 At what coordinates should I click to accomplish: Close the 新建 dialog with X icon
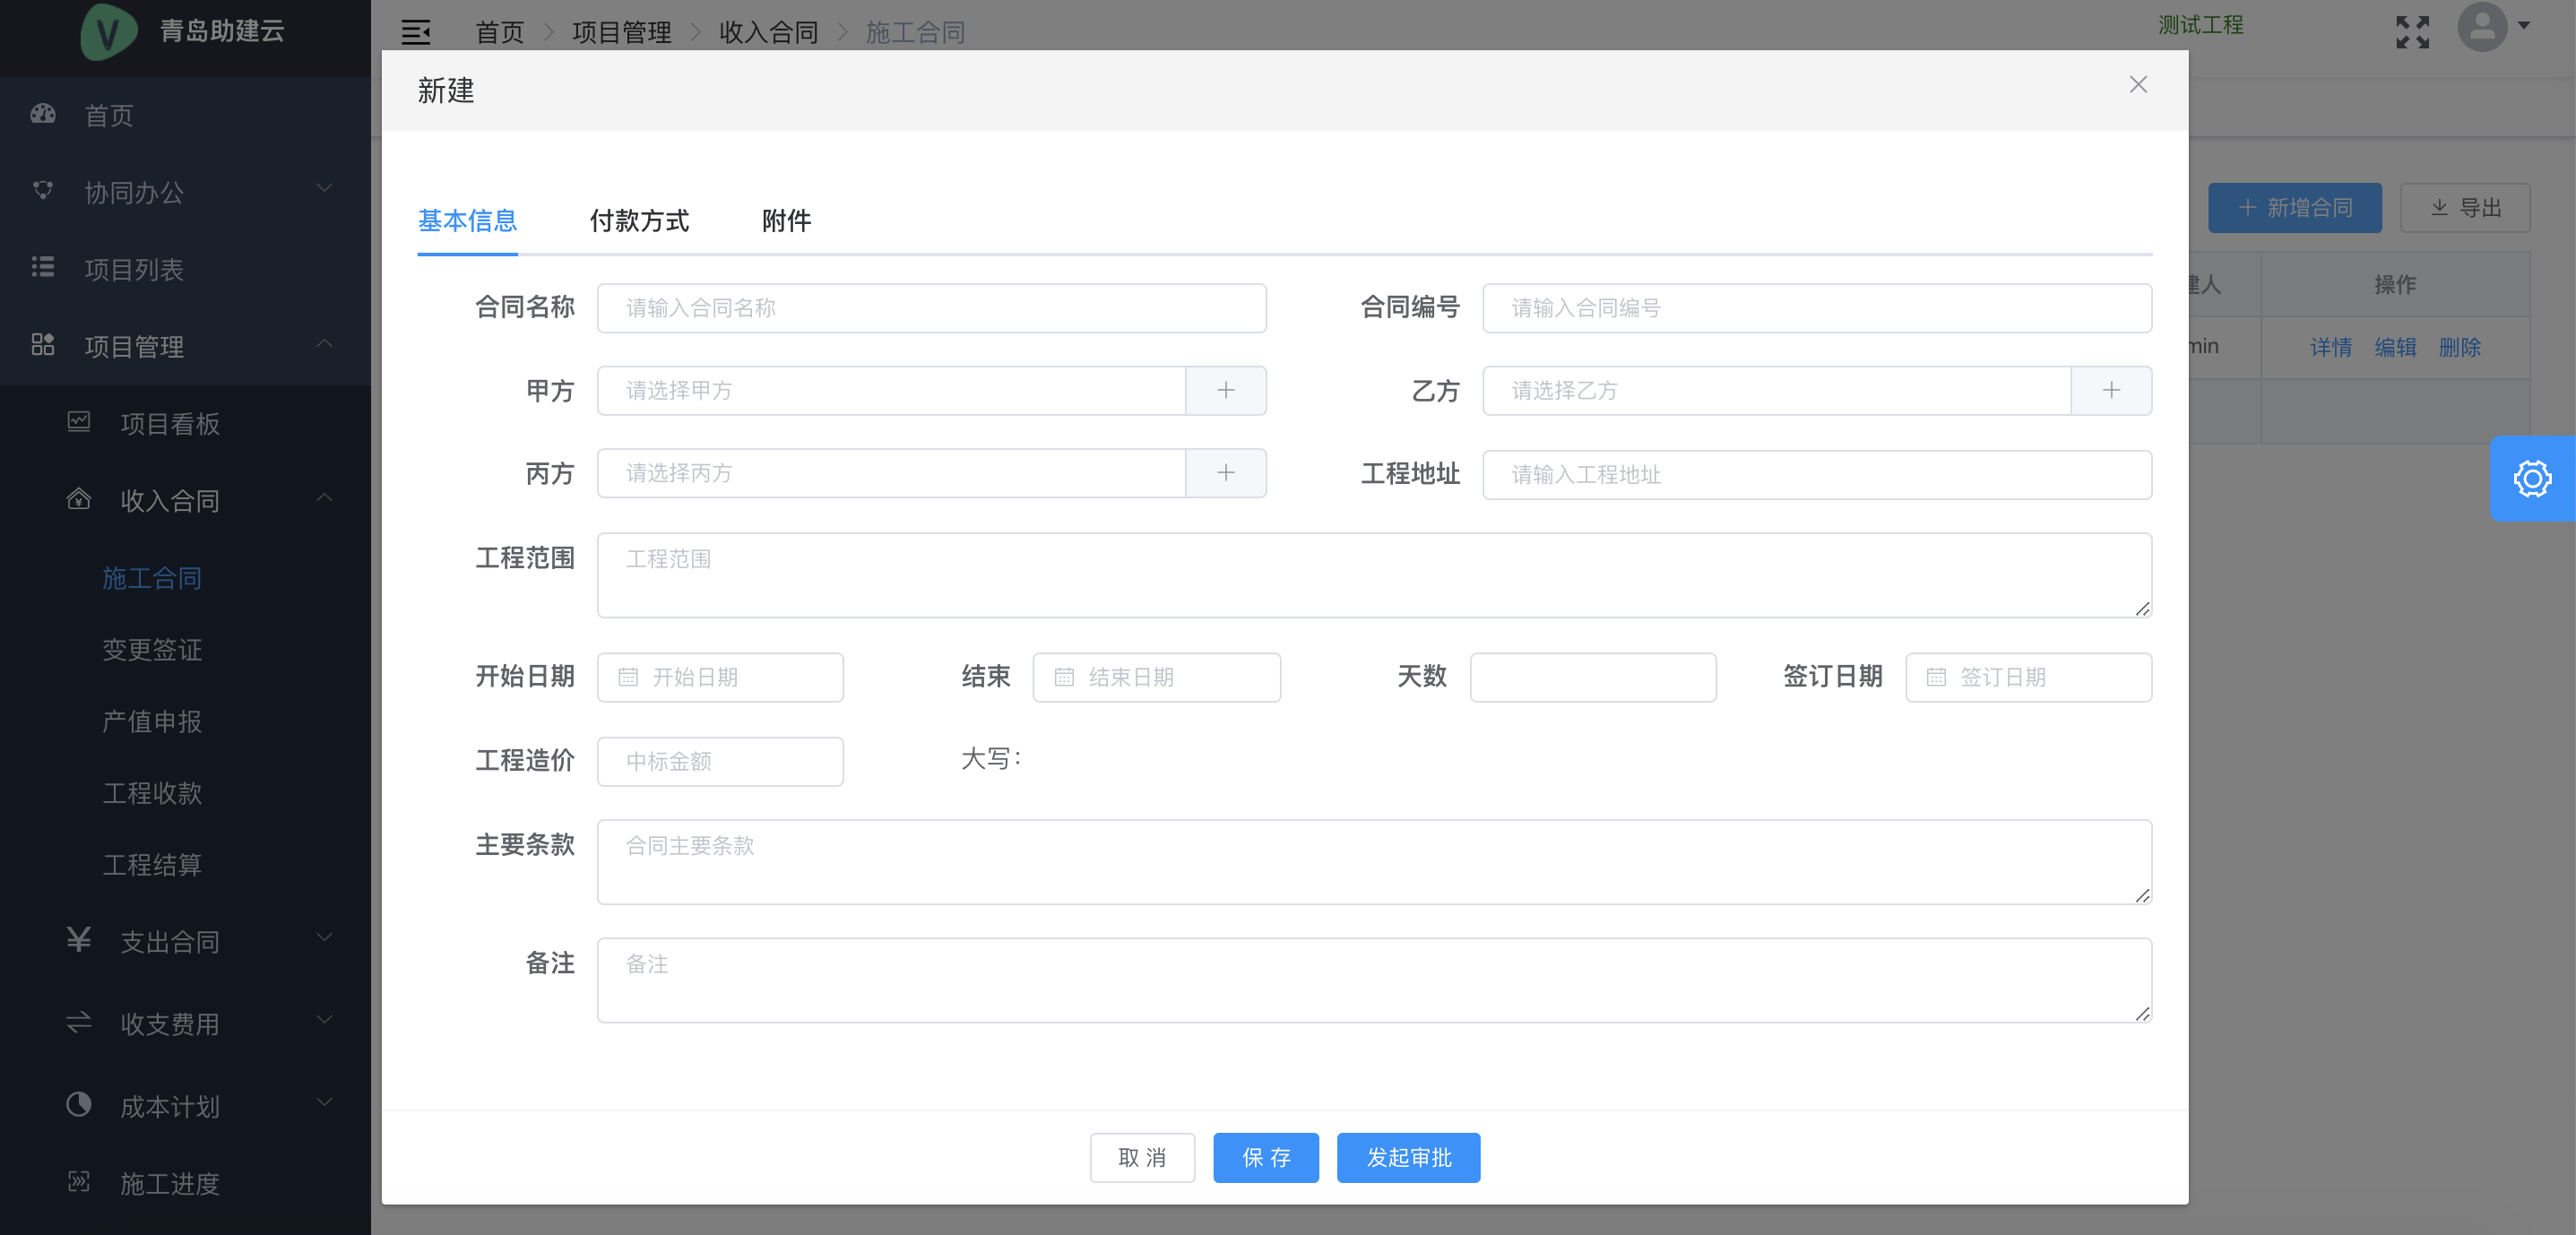(2137, 85)
